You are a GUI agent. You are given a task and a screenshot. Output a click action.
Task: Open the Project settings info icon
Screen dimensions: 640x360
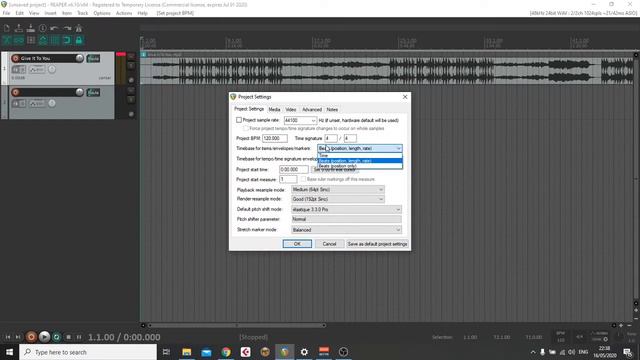click(42, 28)
